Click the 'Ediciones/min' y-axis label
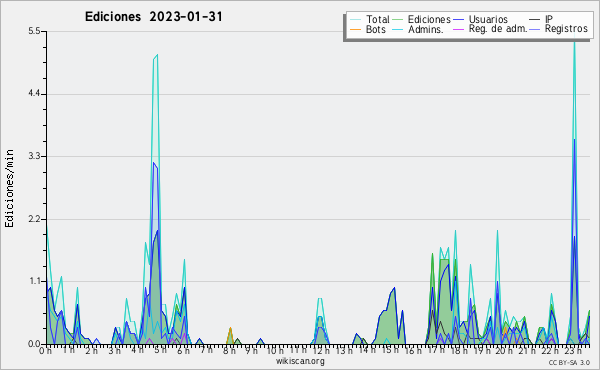Screen dimensions: 600x370 pyautogui.click(x=9, y=188)
